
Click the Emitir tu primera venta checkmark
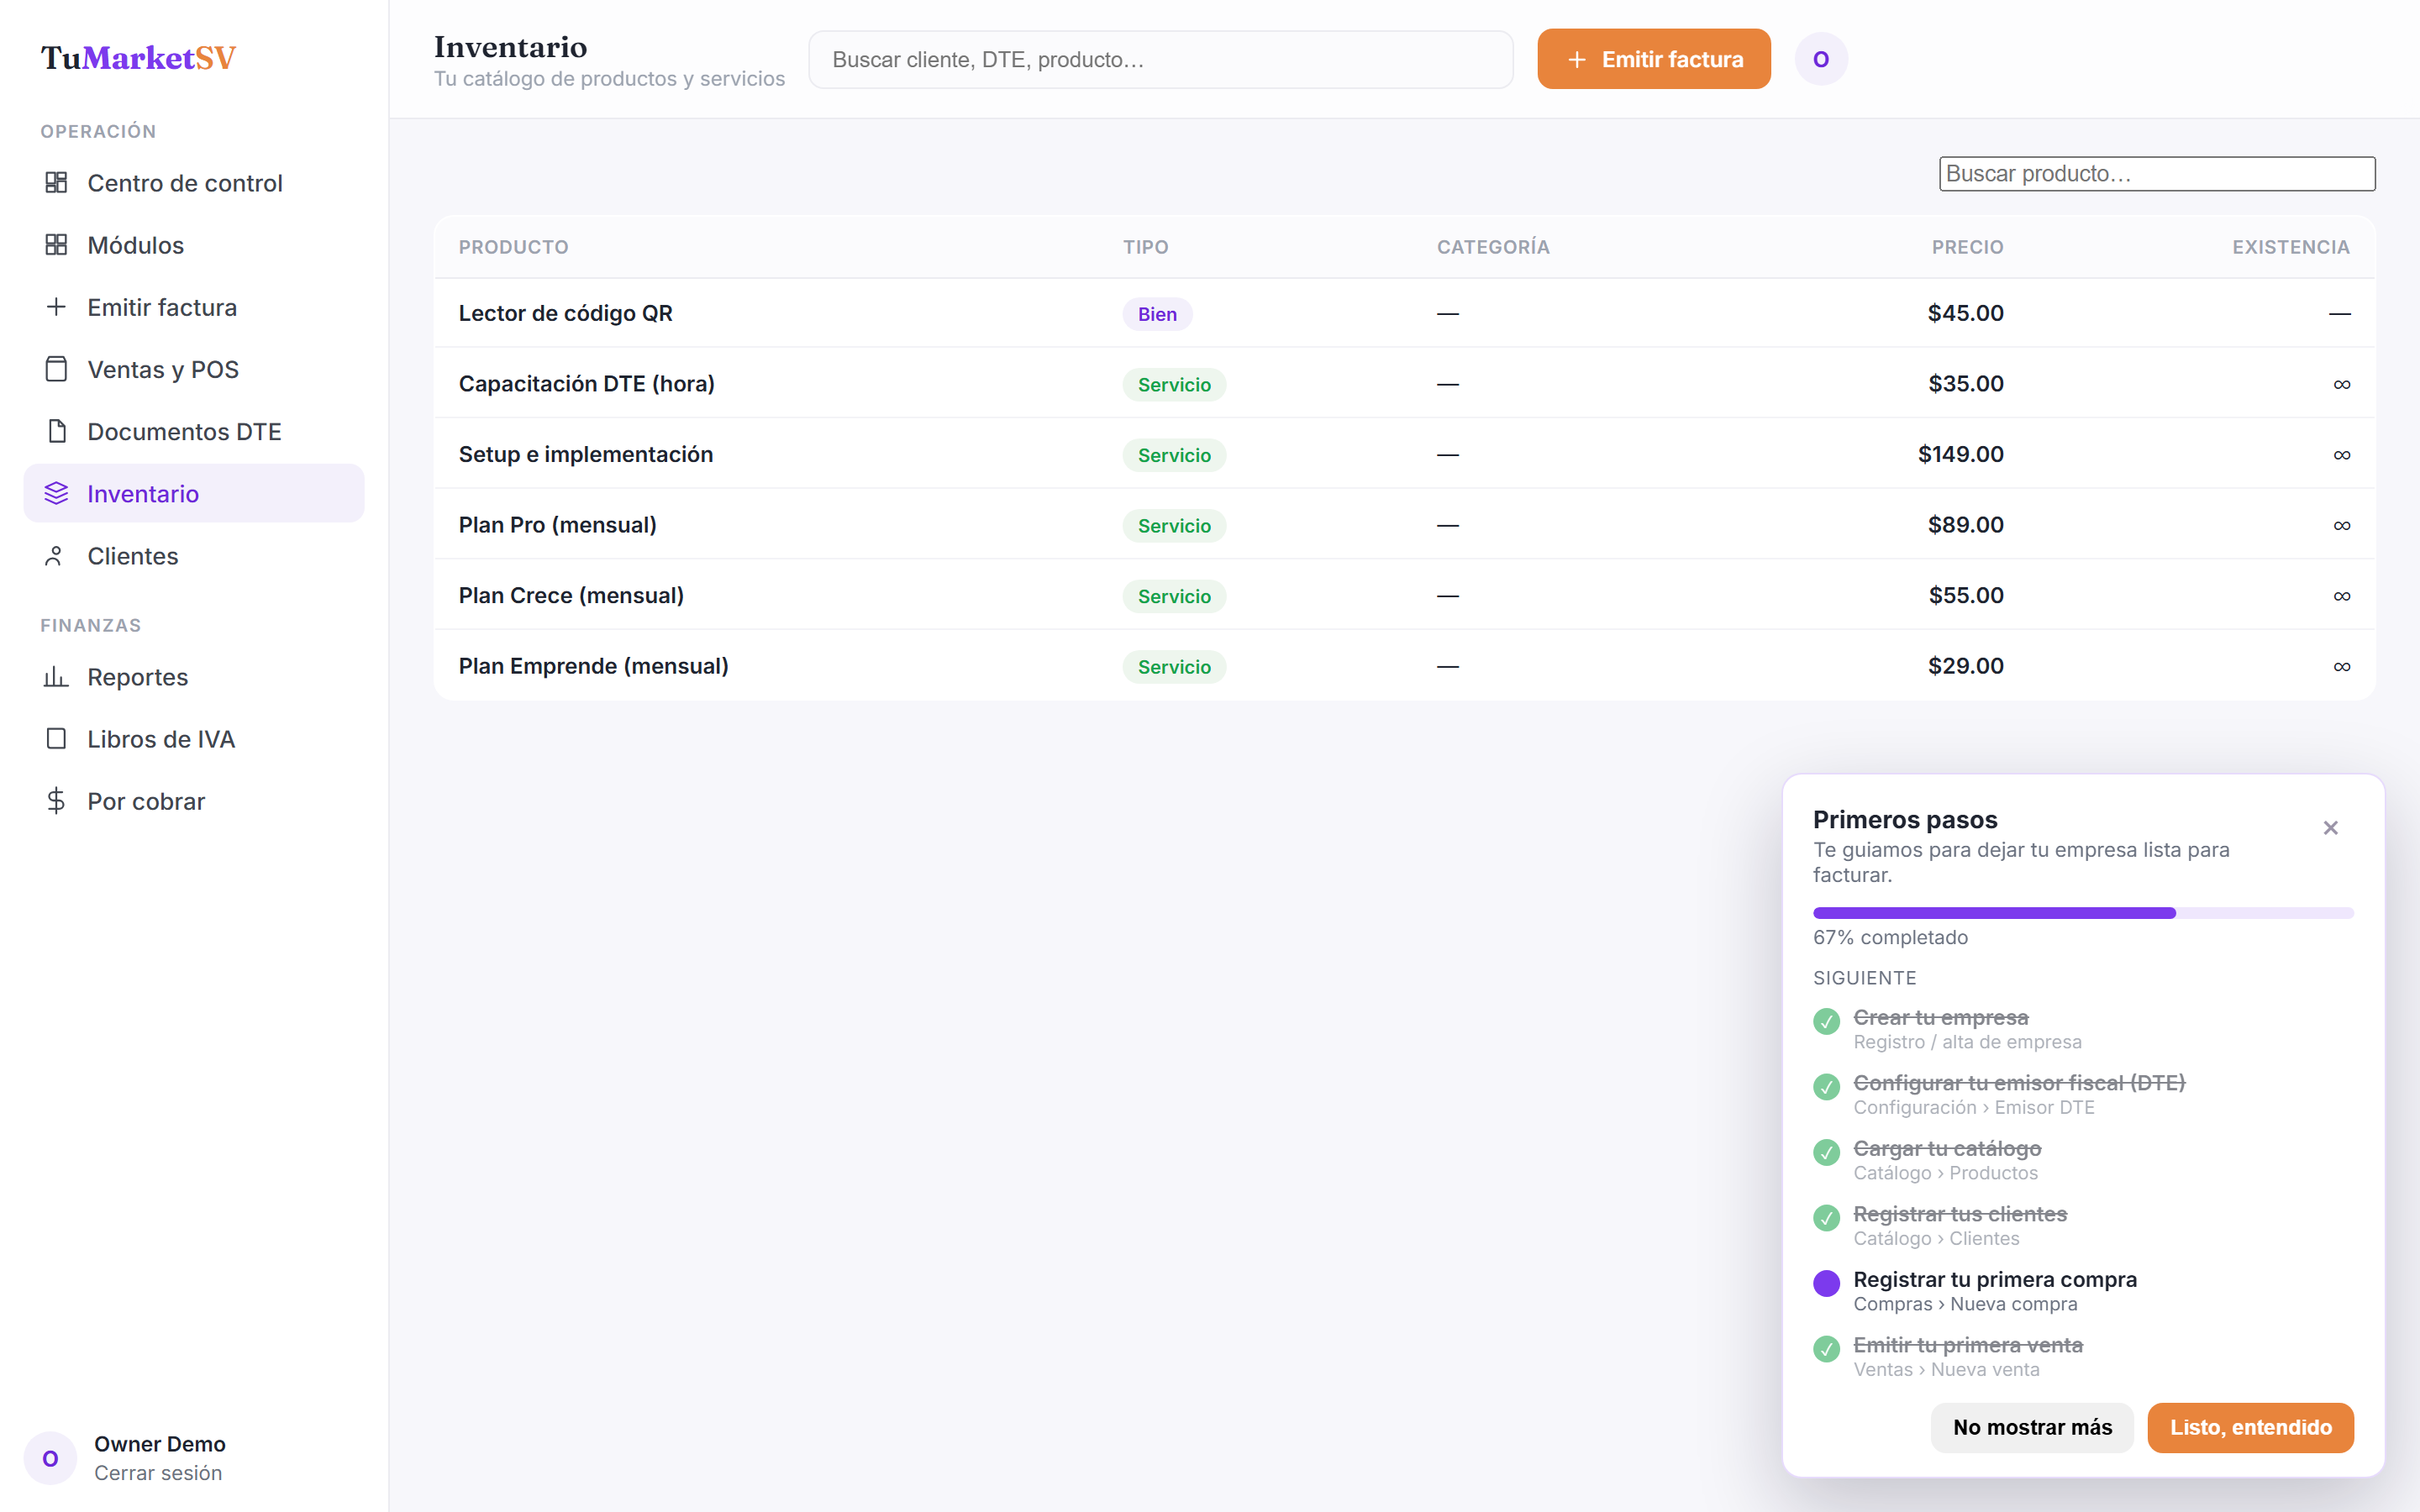(x=1826, y=1349)
